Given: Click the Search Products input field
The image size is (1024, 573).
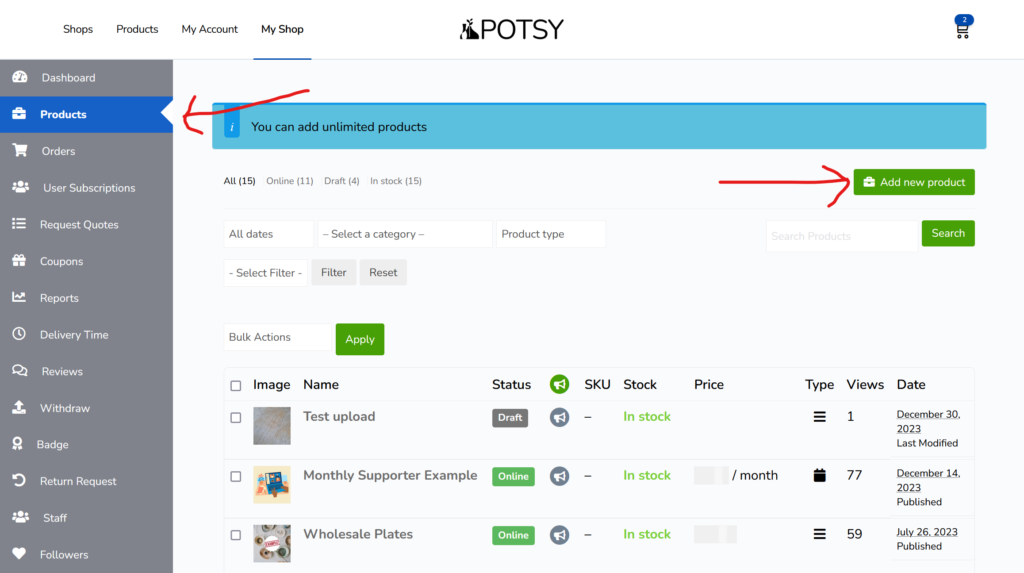Looking at the screenshot, I should pos(842,236).
